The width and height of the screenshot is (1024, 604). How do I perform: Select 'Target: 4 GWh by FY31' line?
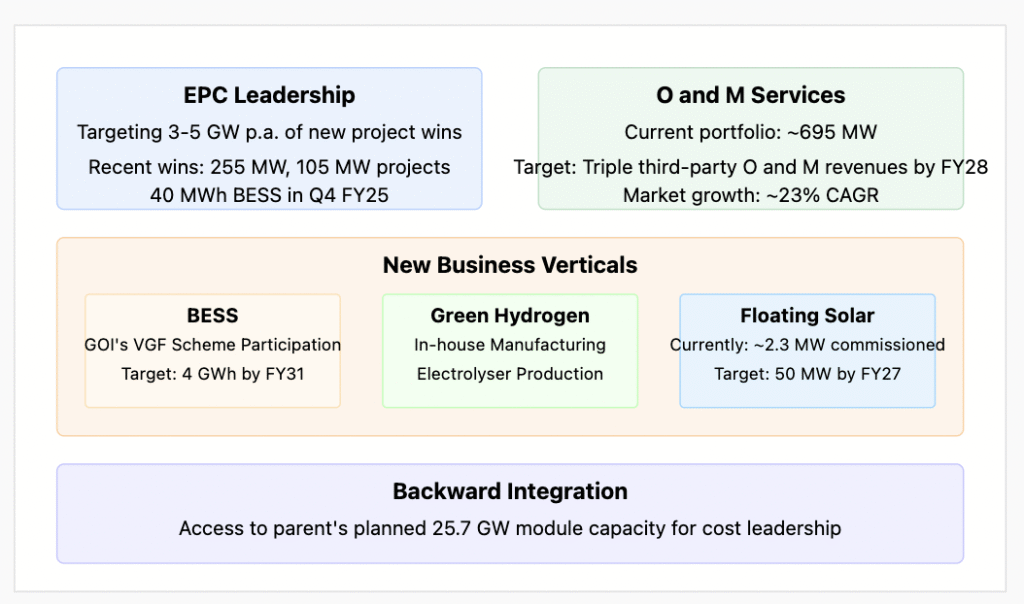point(212,374)
